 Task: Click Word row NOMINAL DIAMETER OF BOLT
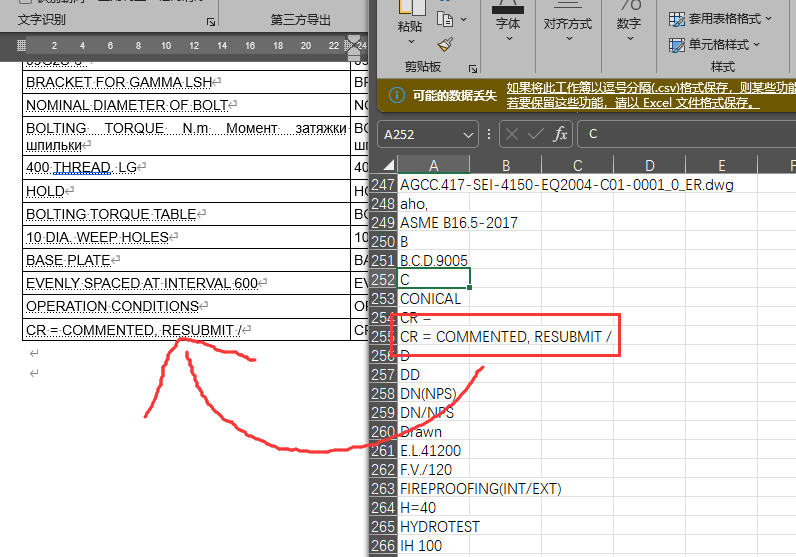pos(186,105)
